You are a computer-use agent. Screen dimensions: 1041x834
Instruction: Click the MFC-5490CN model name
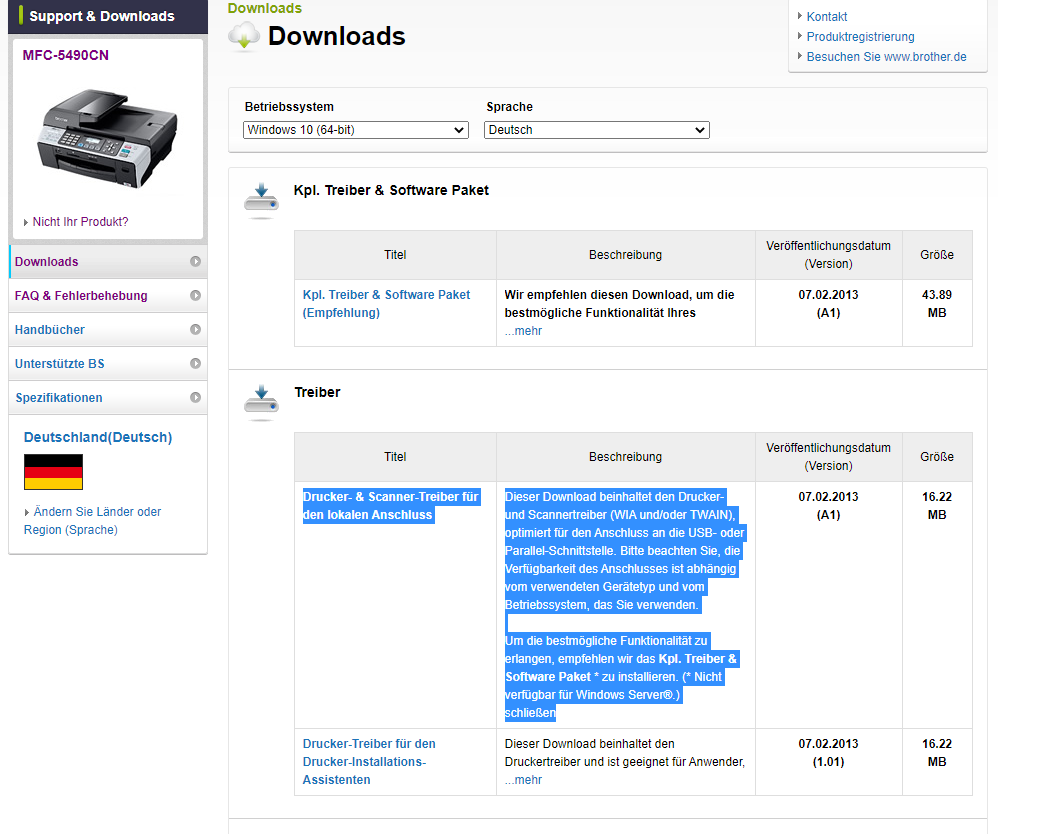tap(66, 55)
